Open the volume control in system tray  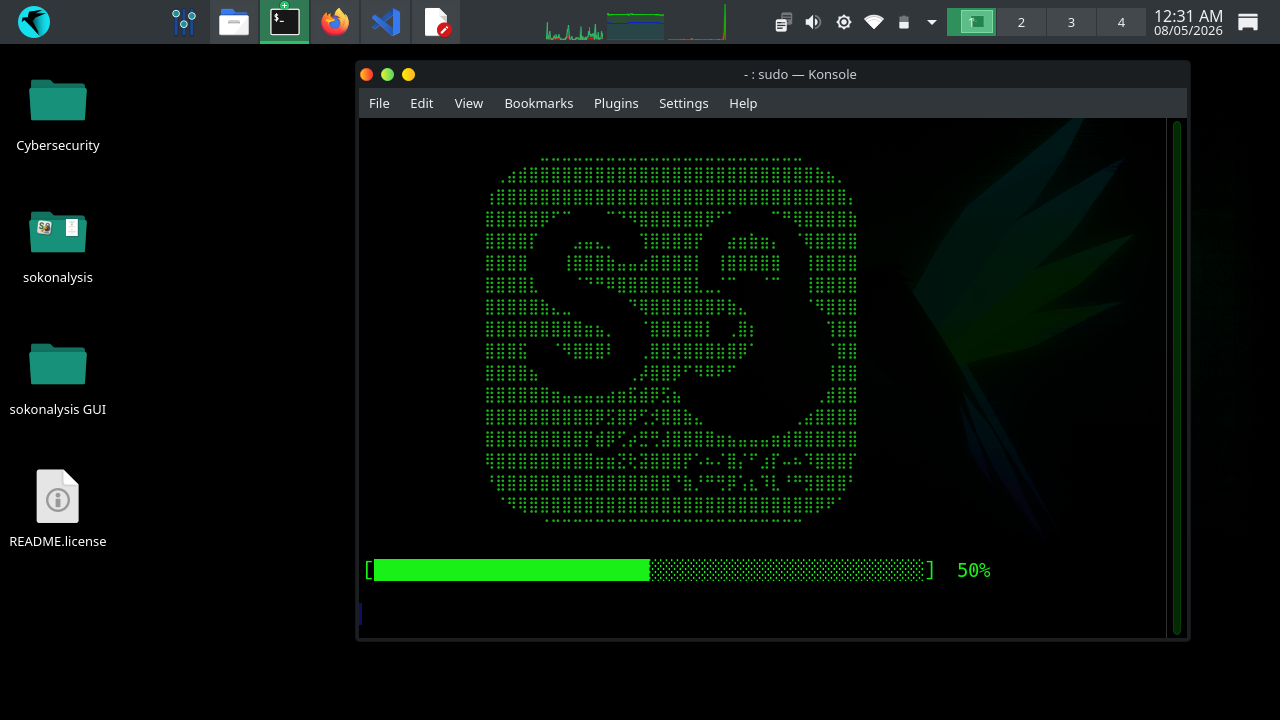(813, 22)
